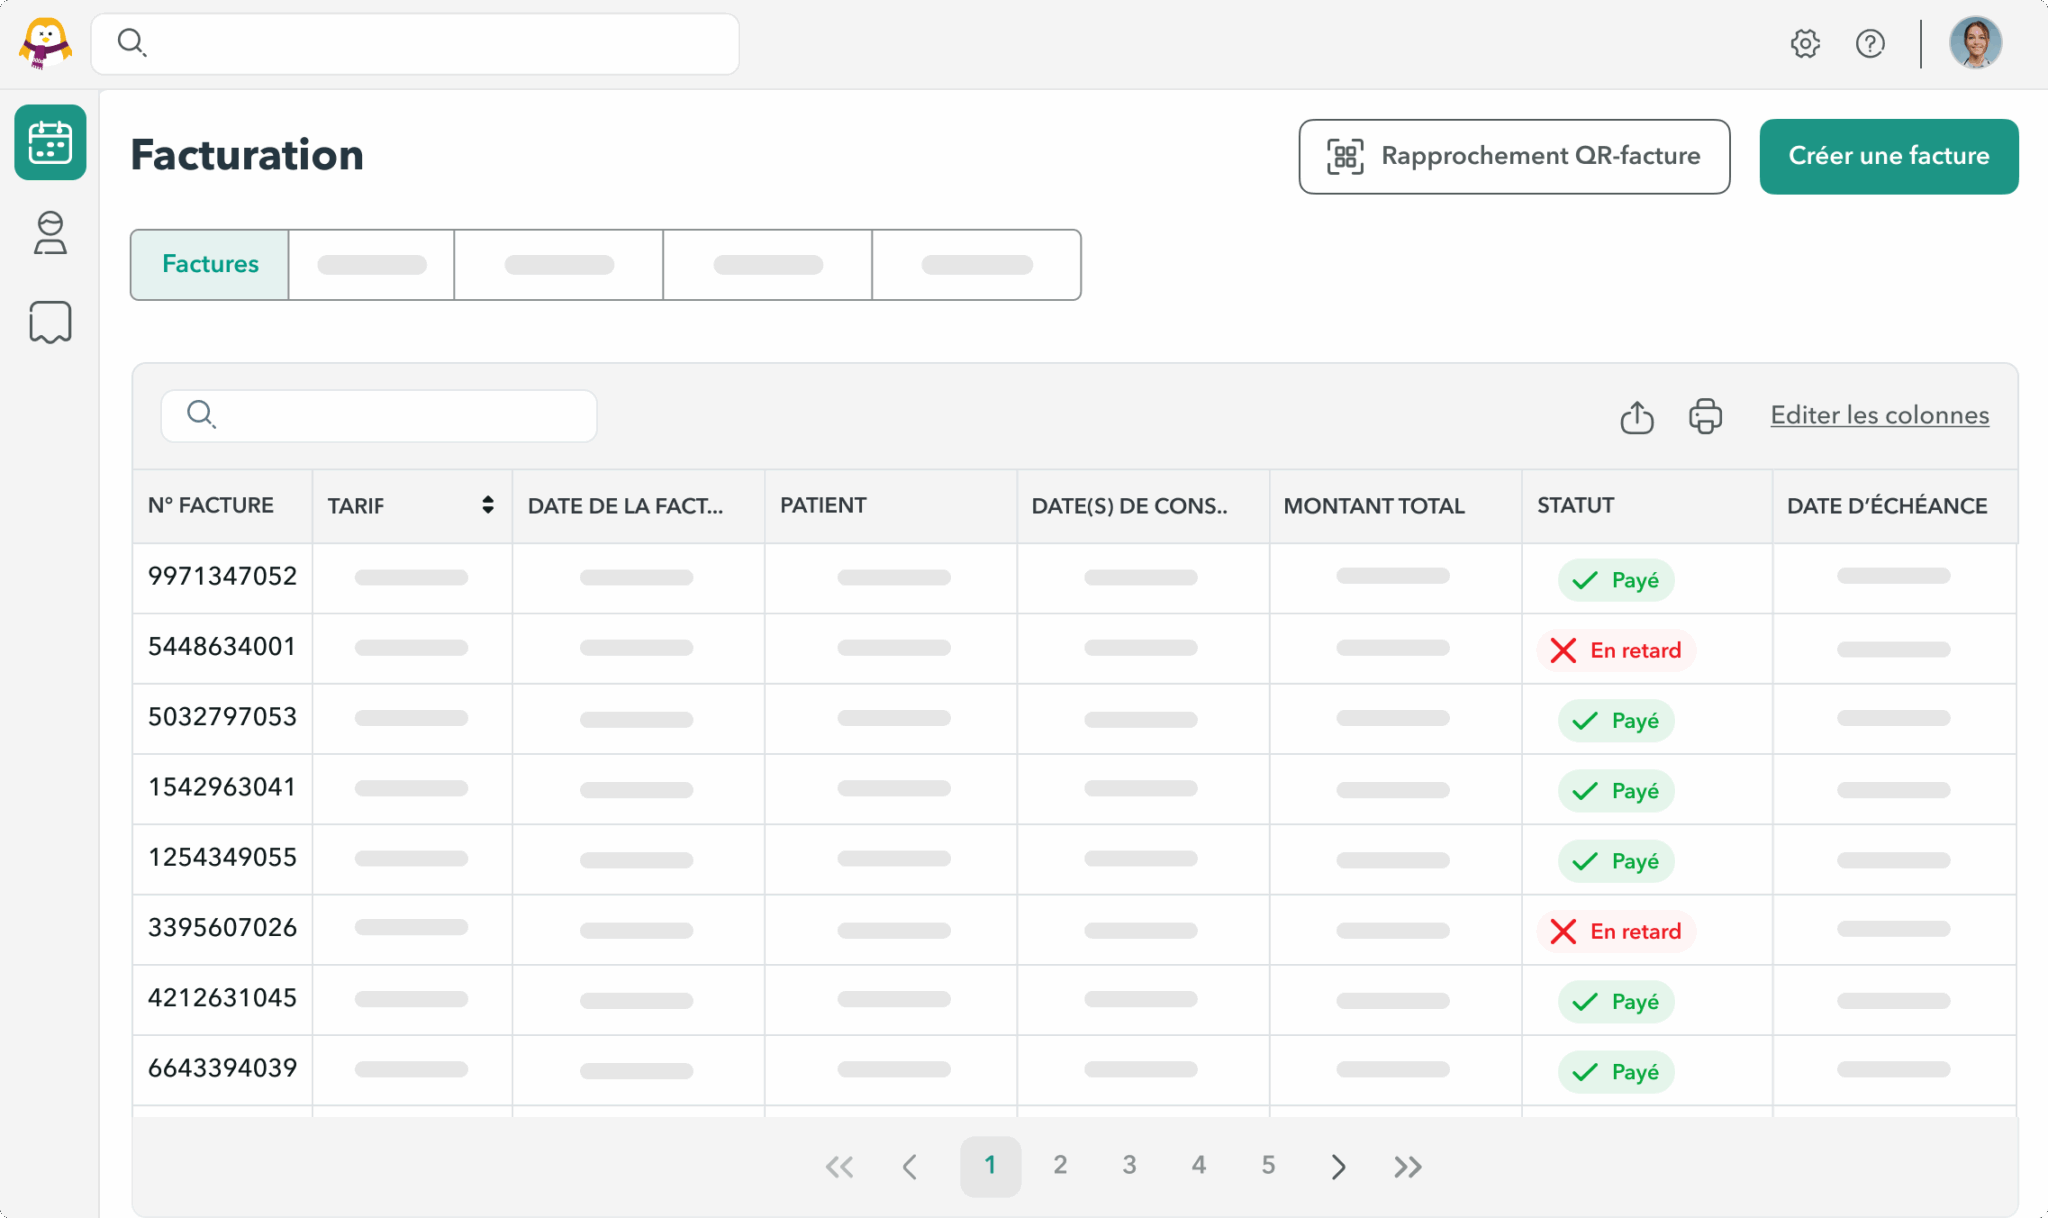Open the settings gear icon
Viewport: 2048px width, 1218px height.
1807,43
